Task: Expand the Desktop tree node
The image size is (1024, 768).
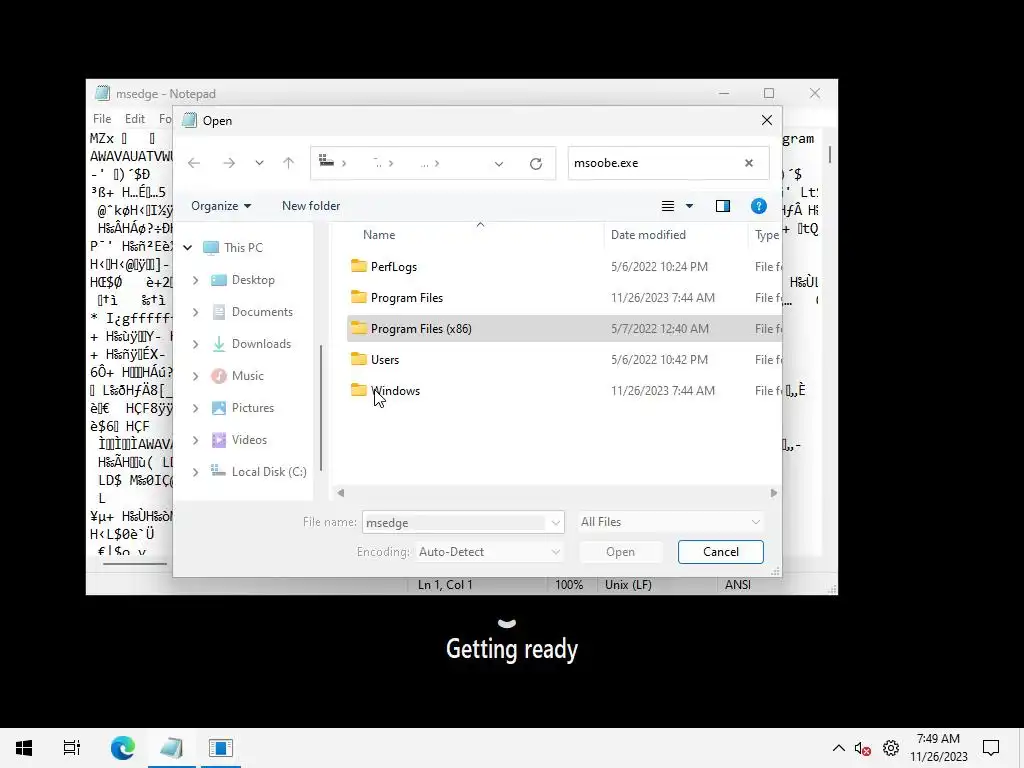Action: point(195,280)
